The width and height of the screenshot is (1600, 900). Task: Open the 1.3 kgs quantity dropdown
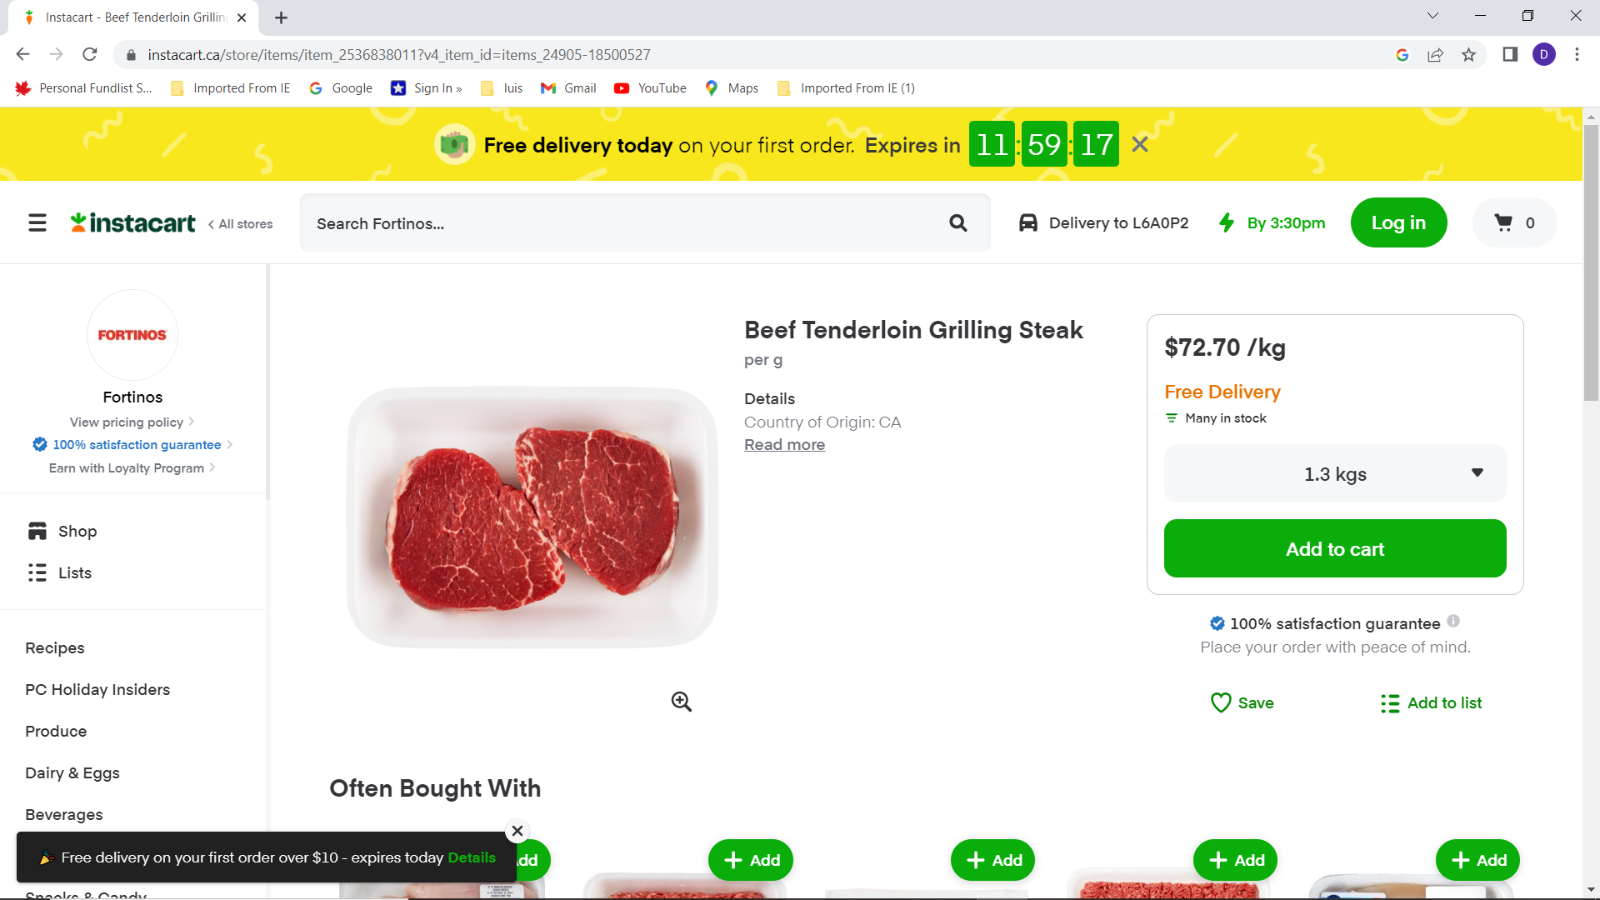[1335, 474]
